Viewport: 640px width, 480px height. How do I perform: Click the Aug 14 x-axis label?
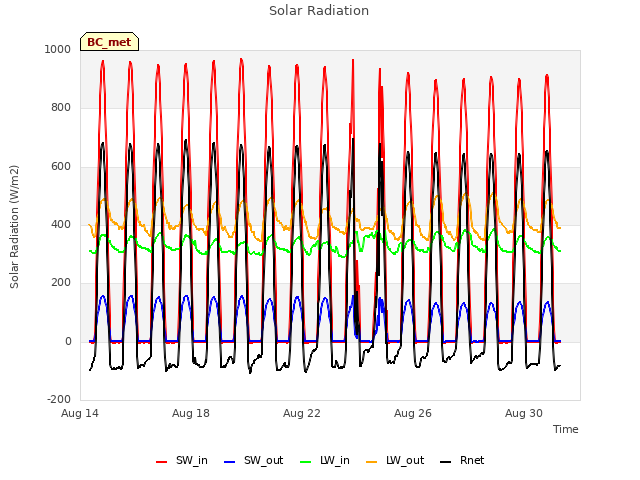coord(80,413)
